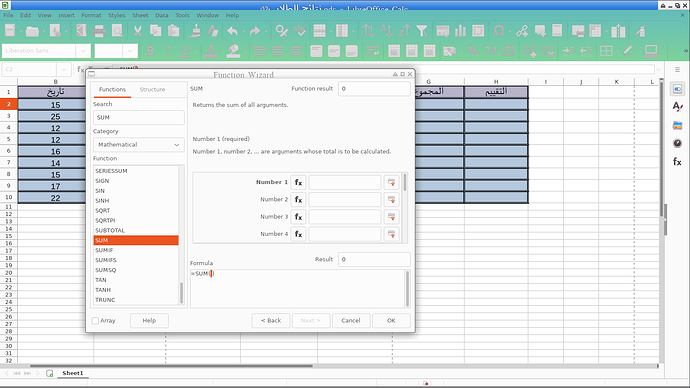Click the Redo arrow icon
Screen dimensions: 690x388
click(x=255, y=31)
